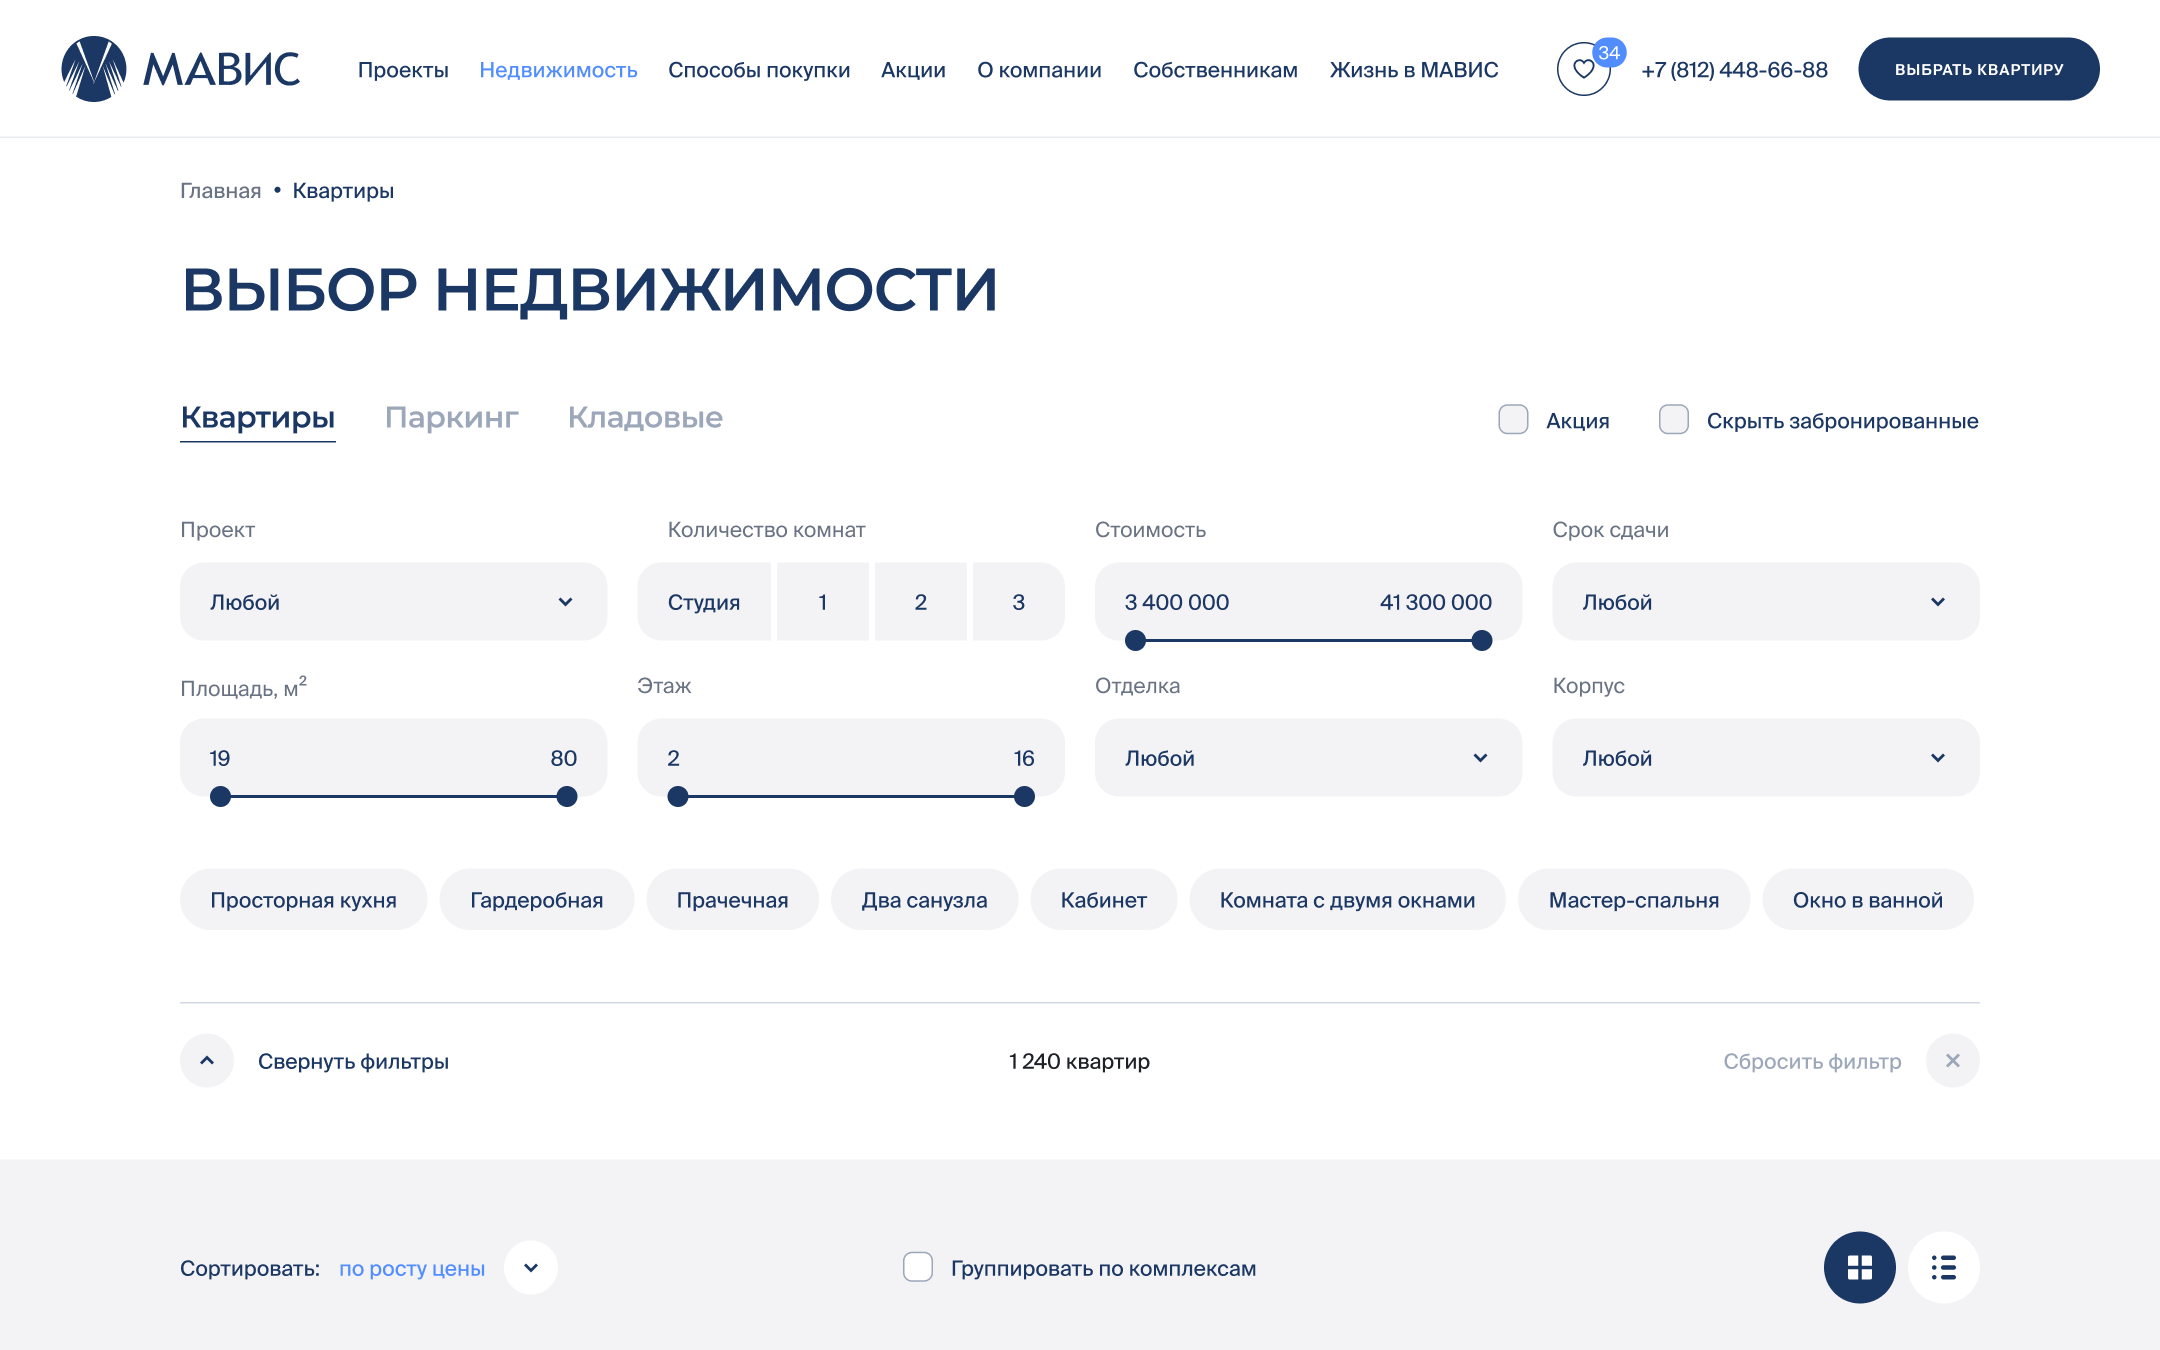Expand the Отделка dropdown
The height and width of the screenshot is (1350, 2160).
[x=1308, y=758]
